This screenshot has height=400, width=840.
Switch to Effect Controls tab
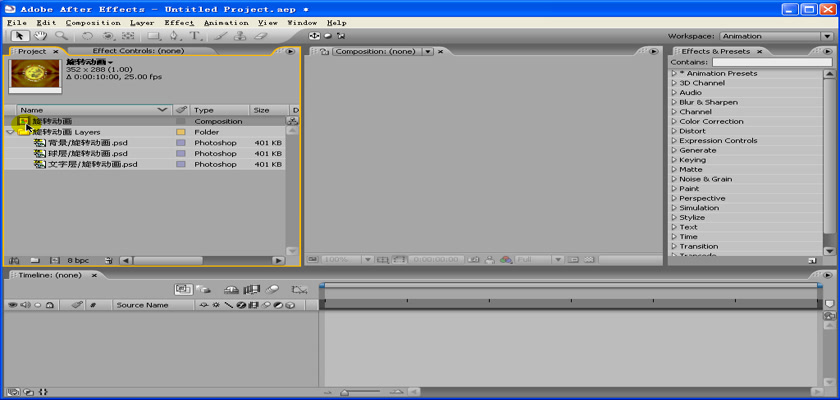[138, 51]
